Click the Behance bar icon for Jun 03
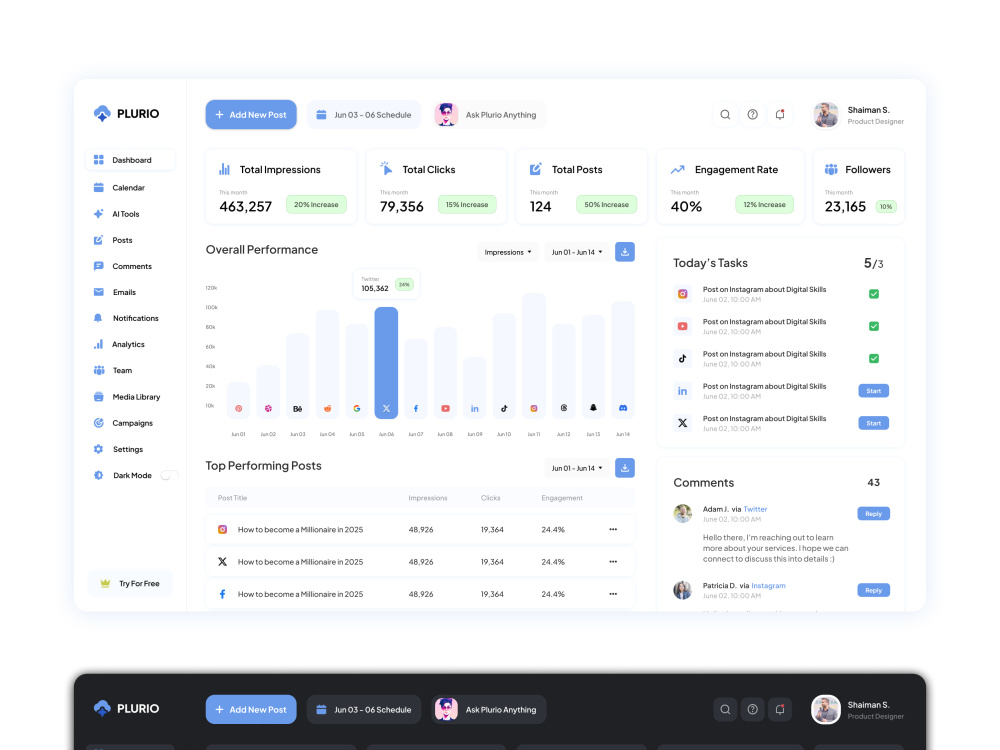Image resolution: width=1000 pixels, height=750 pixels. (x=297, y=408)
